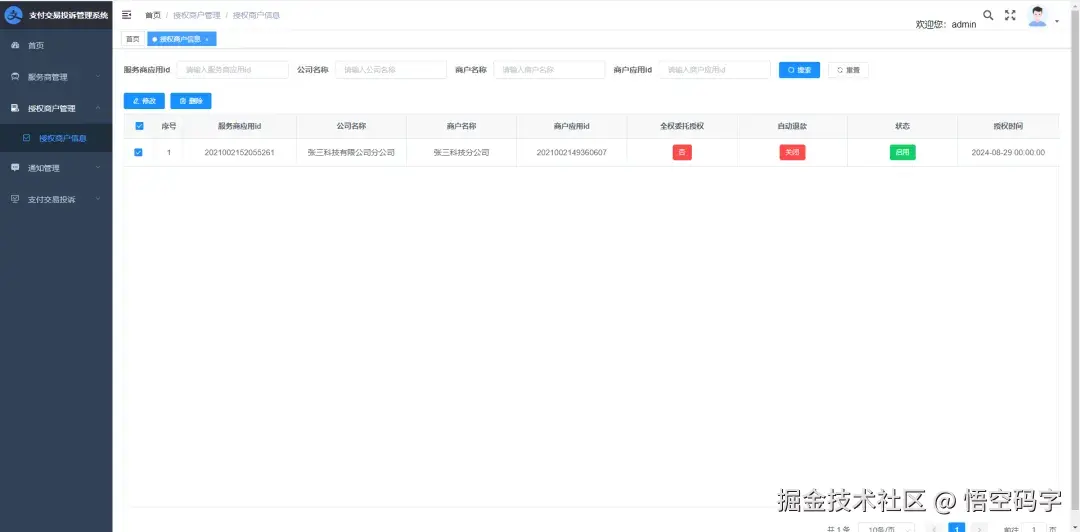Click the 公司名称 column header

pyautogui.click(x=351, y=126)
